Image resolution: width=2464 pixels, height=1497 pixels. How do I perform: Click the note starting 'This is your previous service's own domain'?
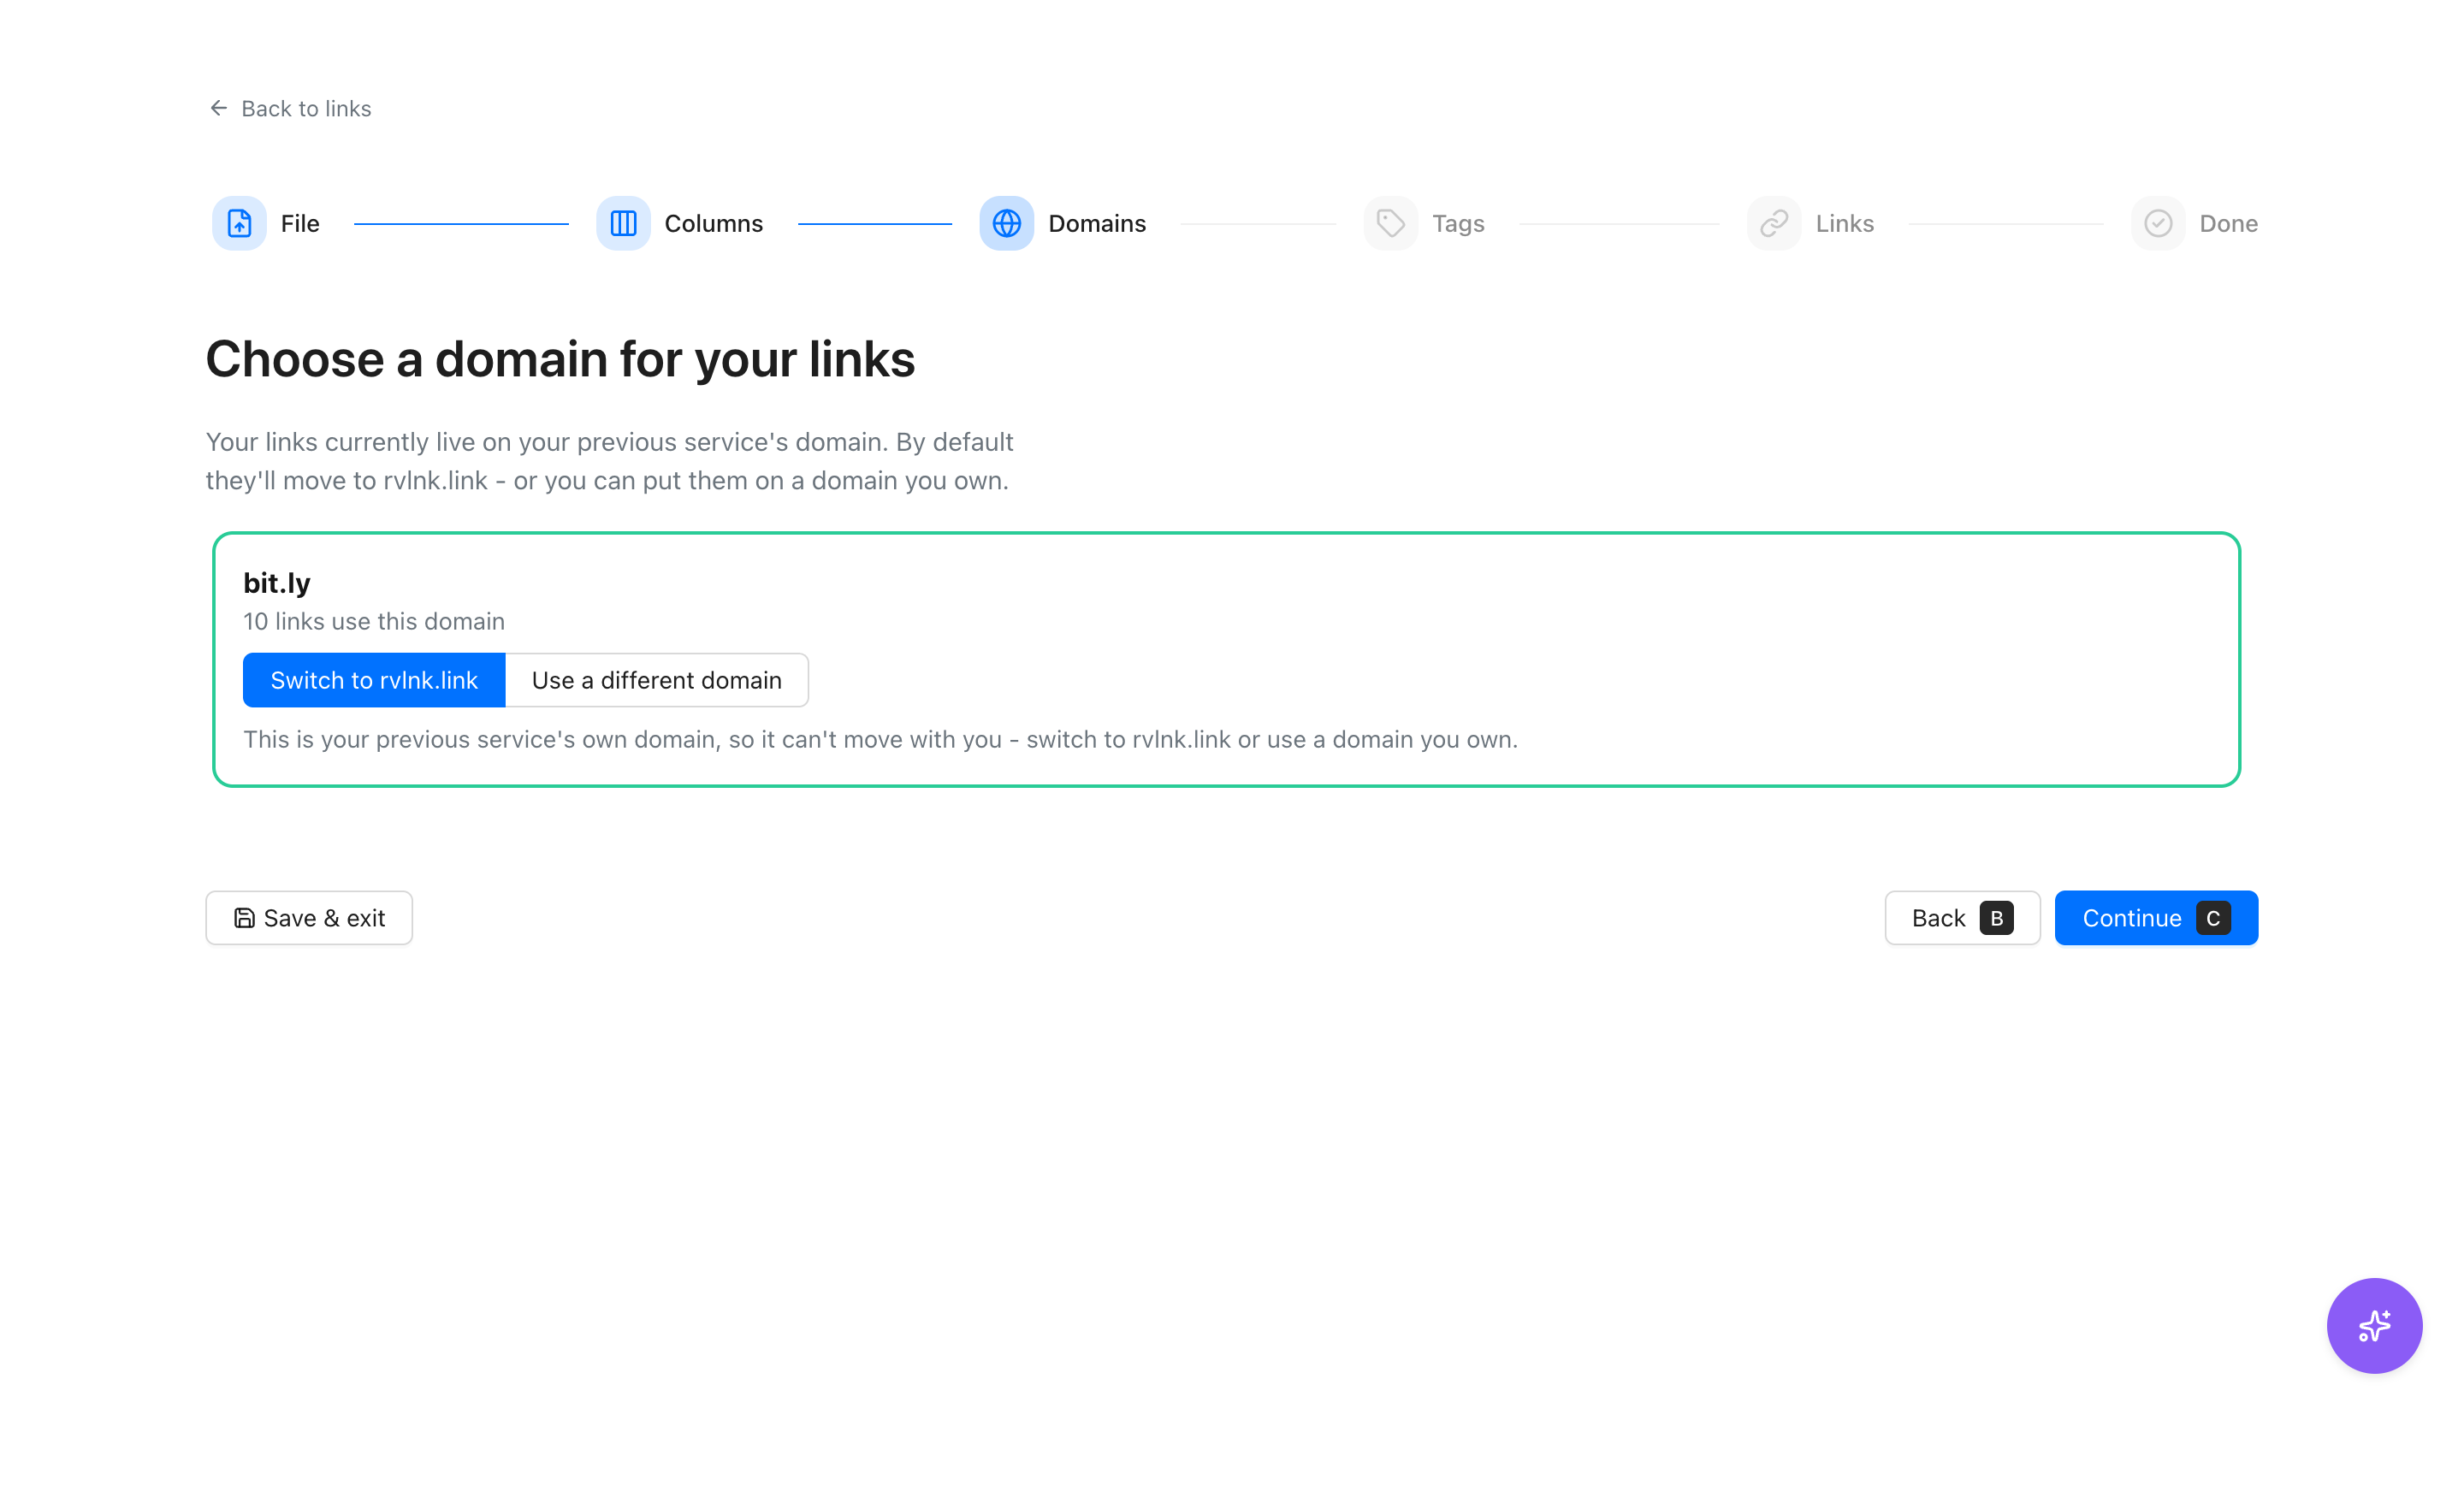click(x=880, y=739)
